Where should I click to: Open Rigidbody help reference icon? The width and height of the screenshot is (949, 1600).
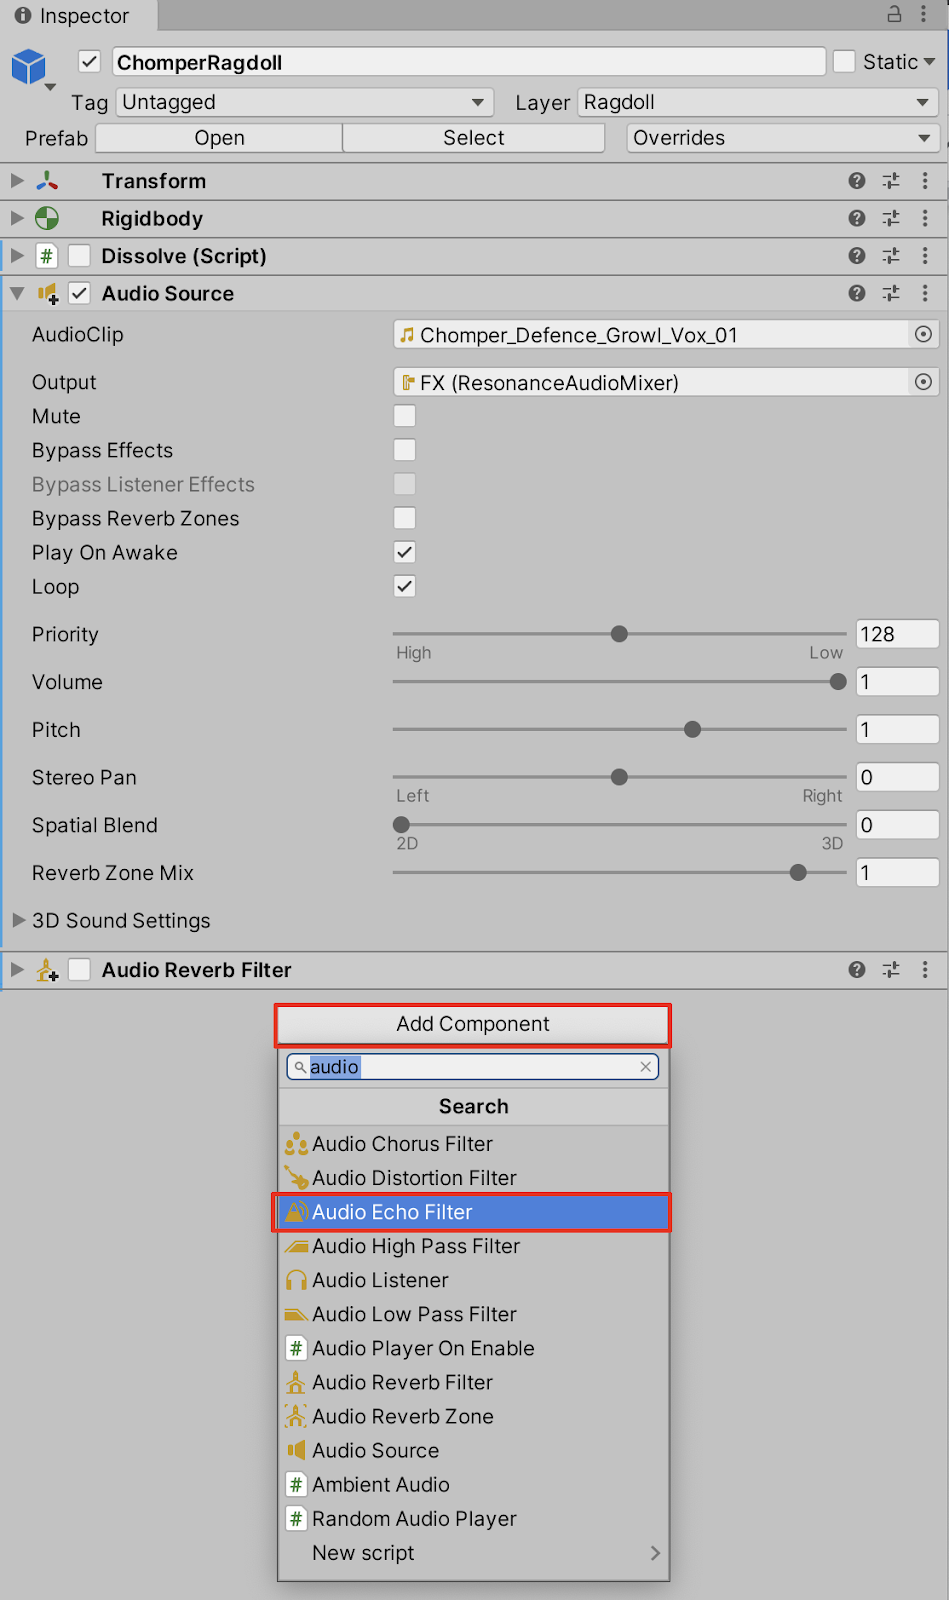857,218
